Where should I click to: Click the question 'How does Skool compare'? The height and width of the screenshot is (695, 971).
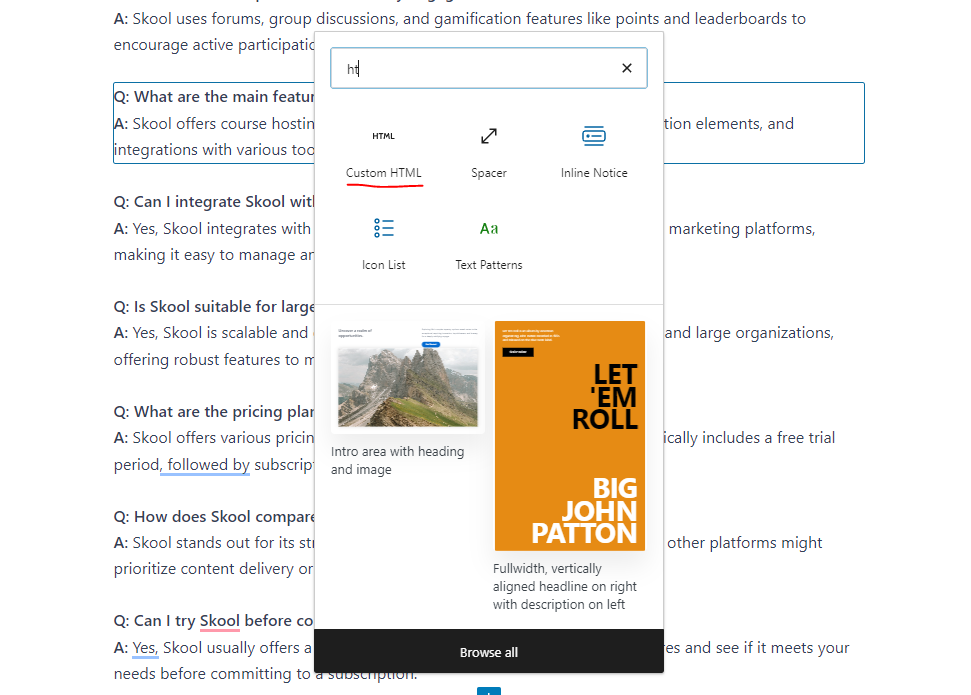pyautogui.click(x=214, y=517)
